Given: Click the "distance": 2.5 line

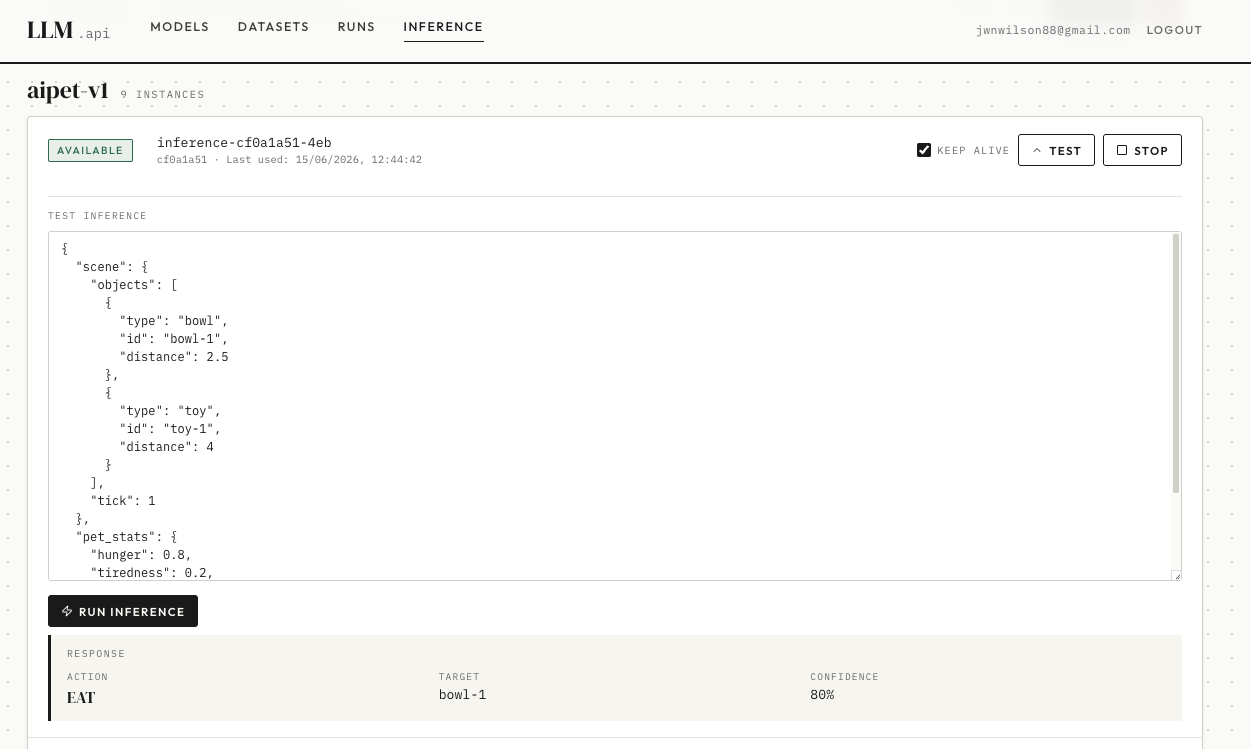Looking at the screenshot, I should [x=174, y=357].
